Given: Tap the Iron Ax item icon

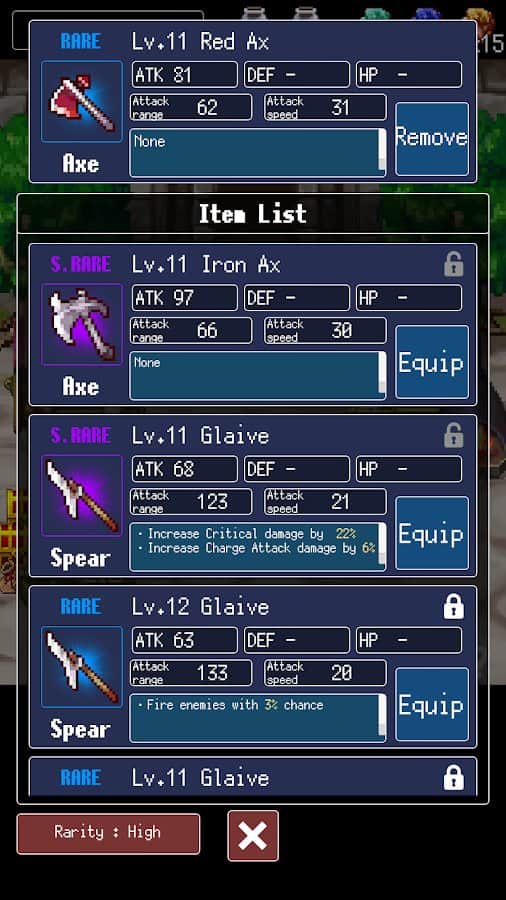Looking at the screenshot, I should [81, 324].
